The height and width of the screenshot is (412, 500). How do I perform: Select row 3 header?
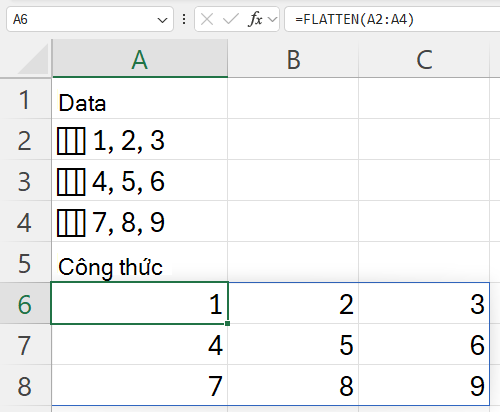(x=25, y=180)
